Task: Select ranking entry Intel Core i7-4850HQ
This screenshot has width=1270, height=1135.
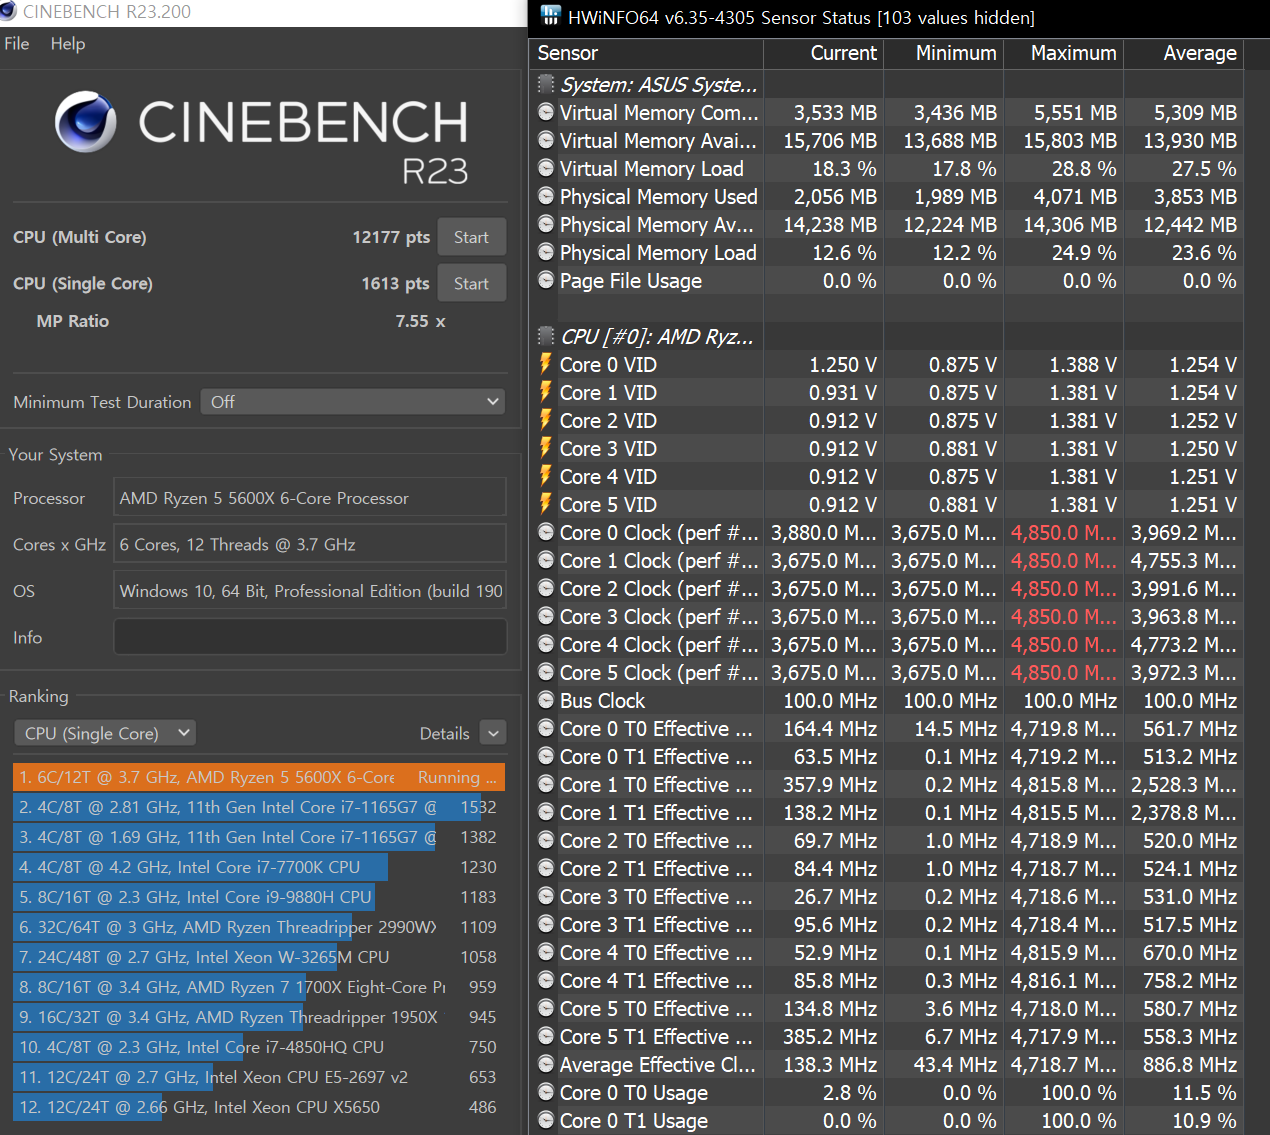Action: 259,1047
